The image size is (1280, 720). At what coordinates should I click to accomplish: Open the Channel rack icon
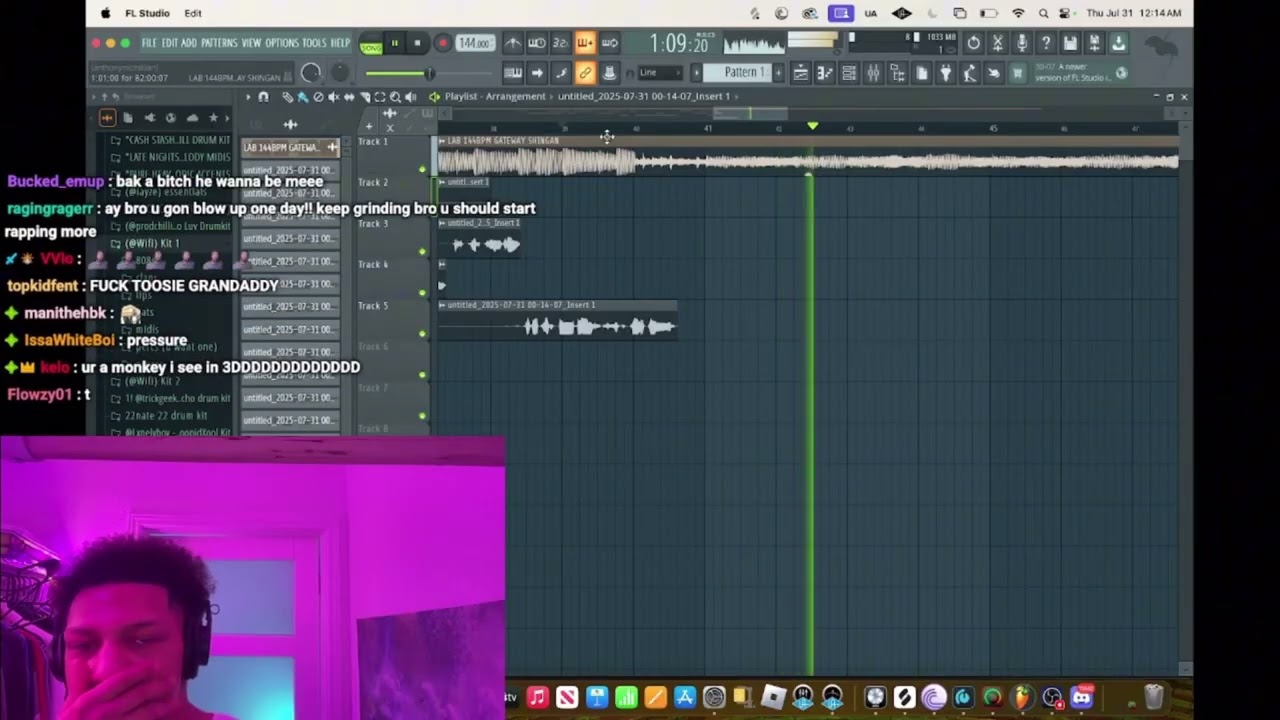[x=849, y=72]
